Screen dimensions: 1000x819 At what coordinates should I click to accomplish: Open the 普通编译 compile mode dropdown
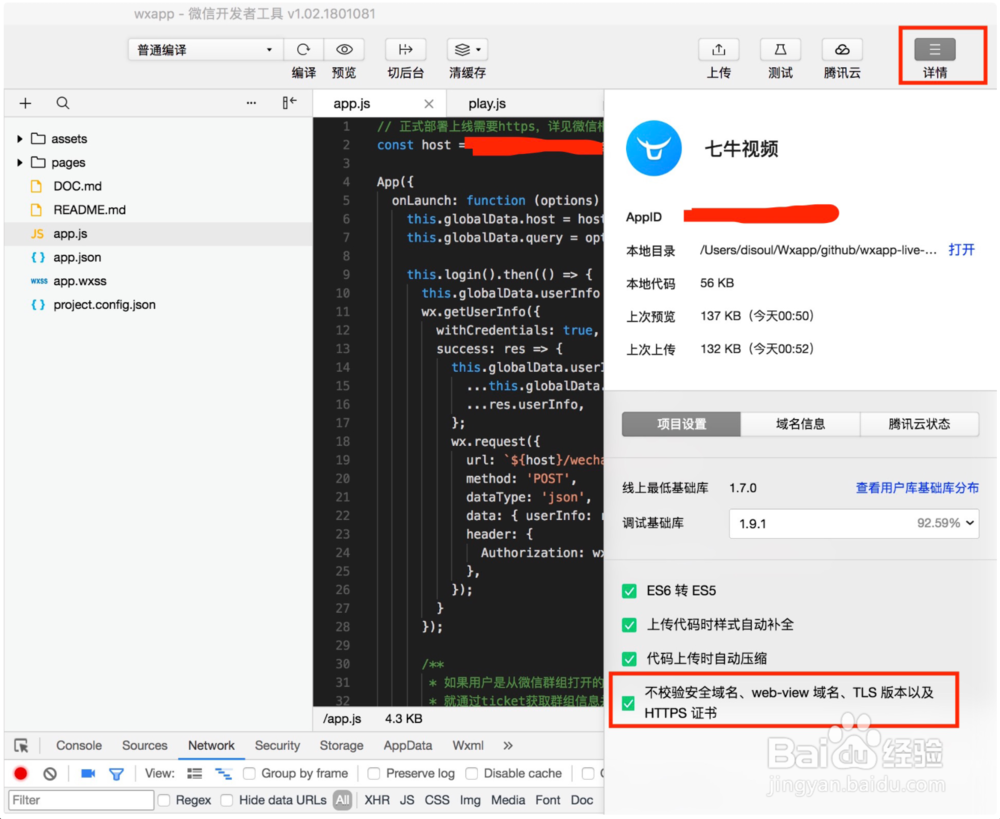click(x=205, y=50)
